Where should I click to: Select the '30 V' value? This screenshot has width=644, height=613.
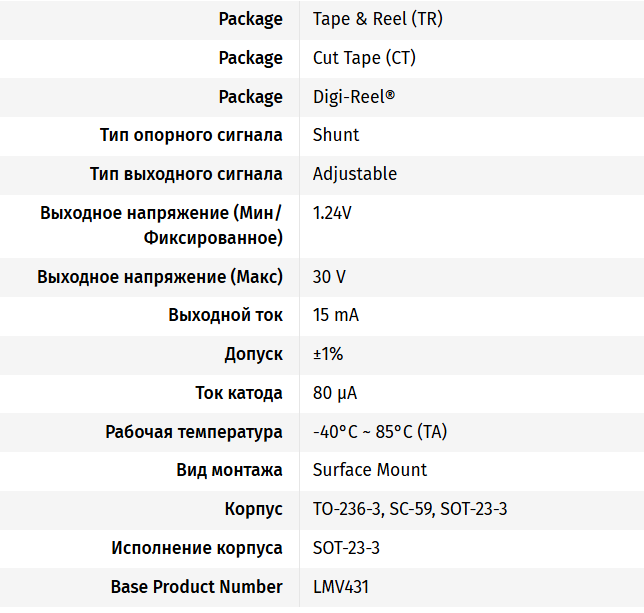330,277
